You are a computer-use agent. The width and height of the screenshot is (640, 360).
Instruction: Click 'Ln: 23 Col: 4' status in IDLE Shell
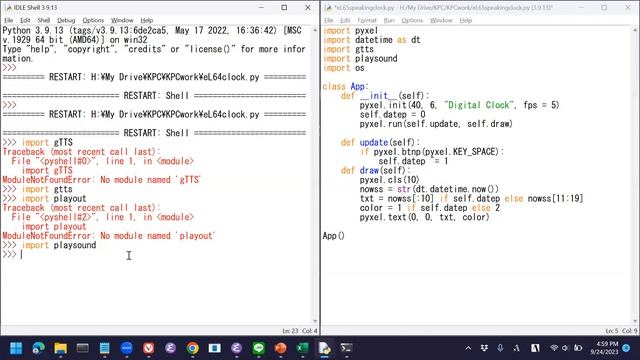300,331
